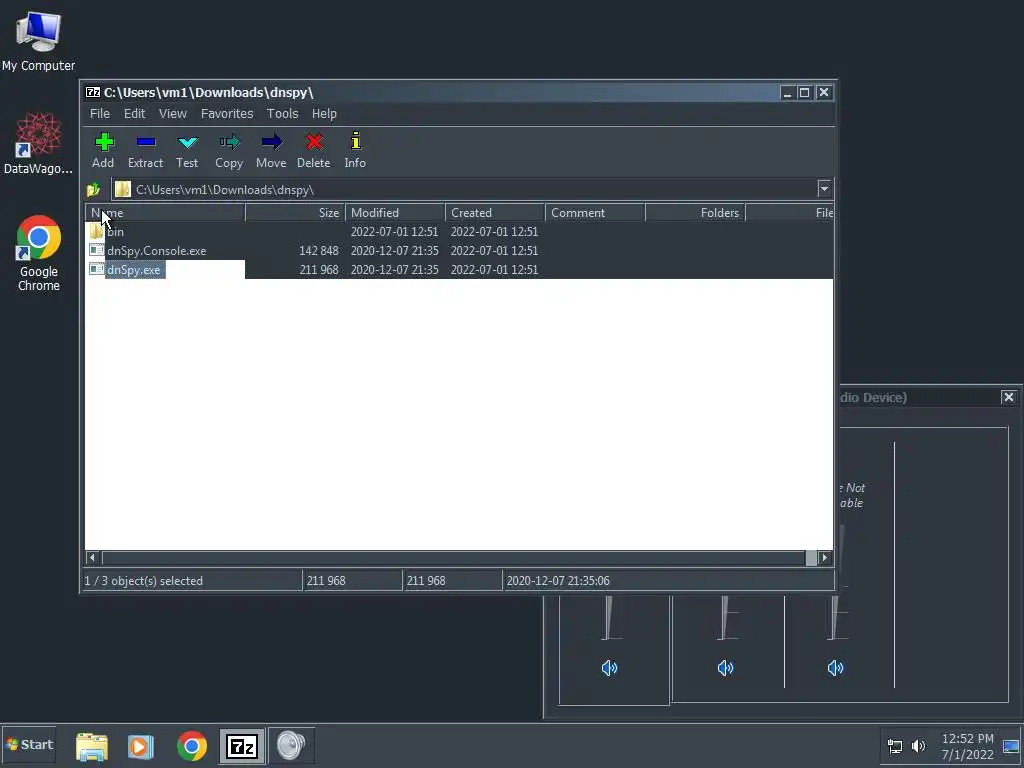The image size is (1024, 768).
Task: Mute the first volume mixer channel
Action: tap(609, 668)
